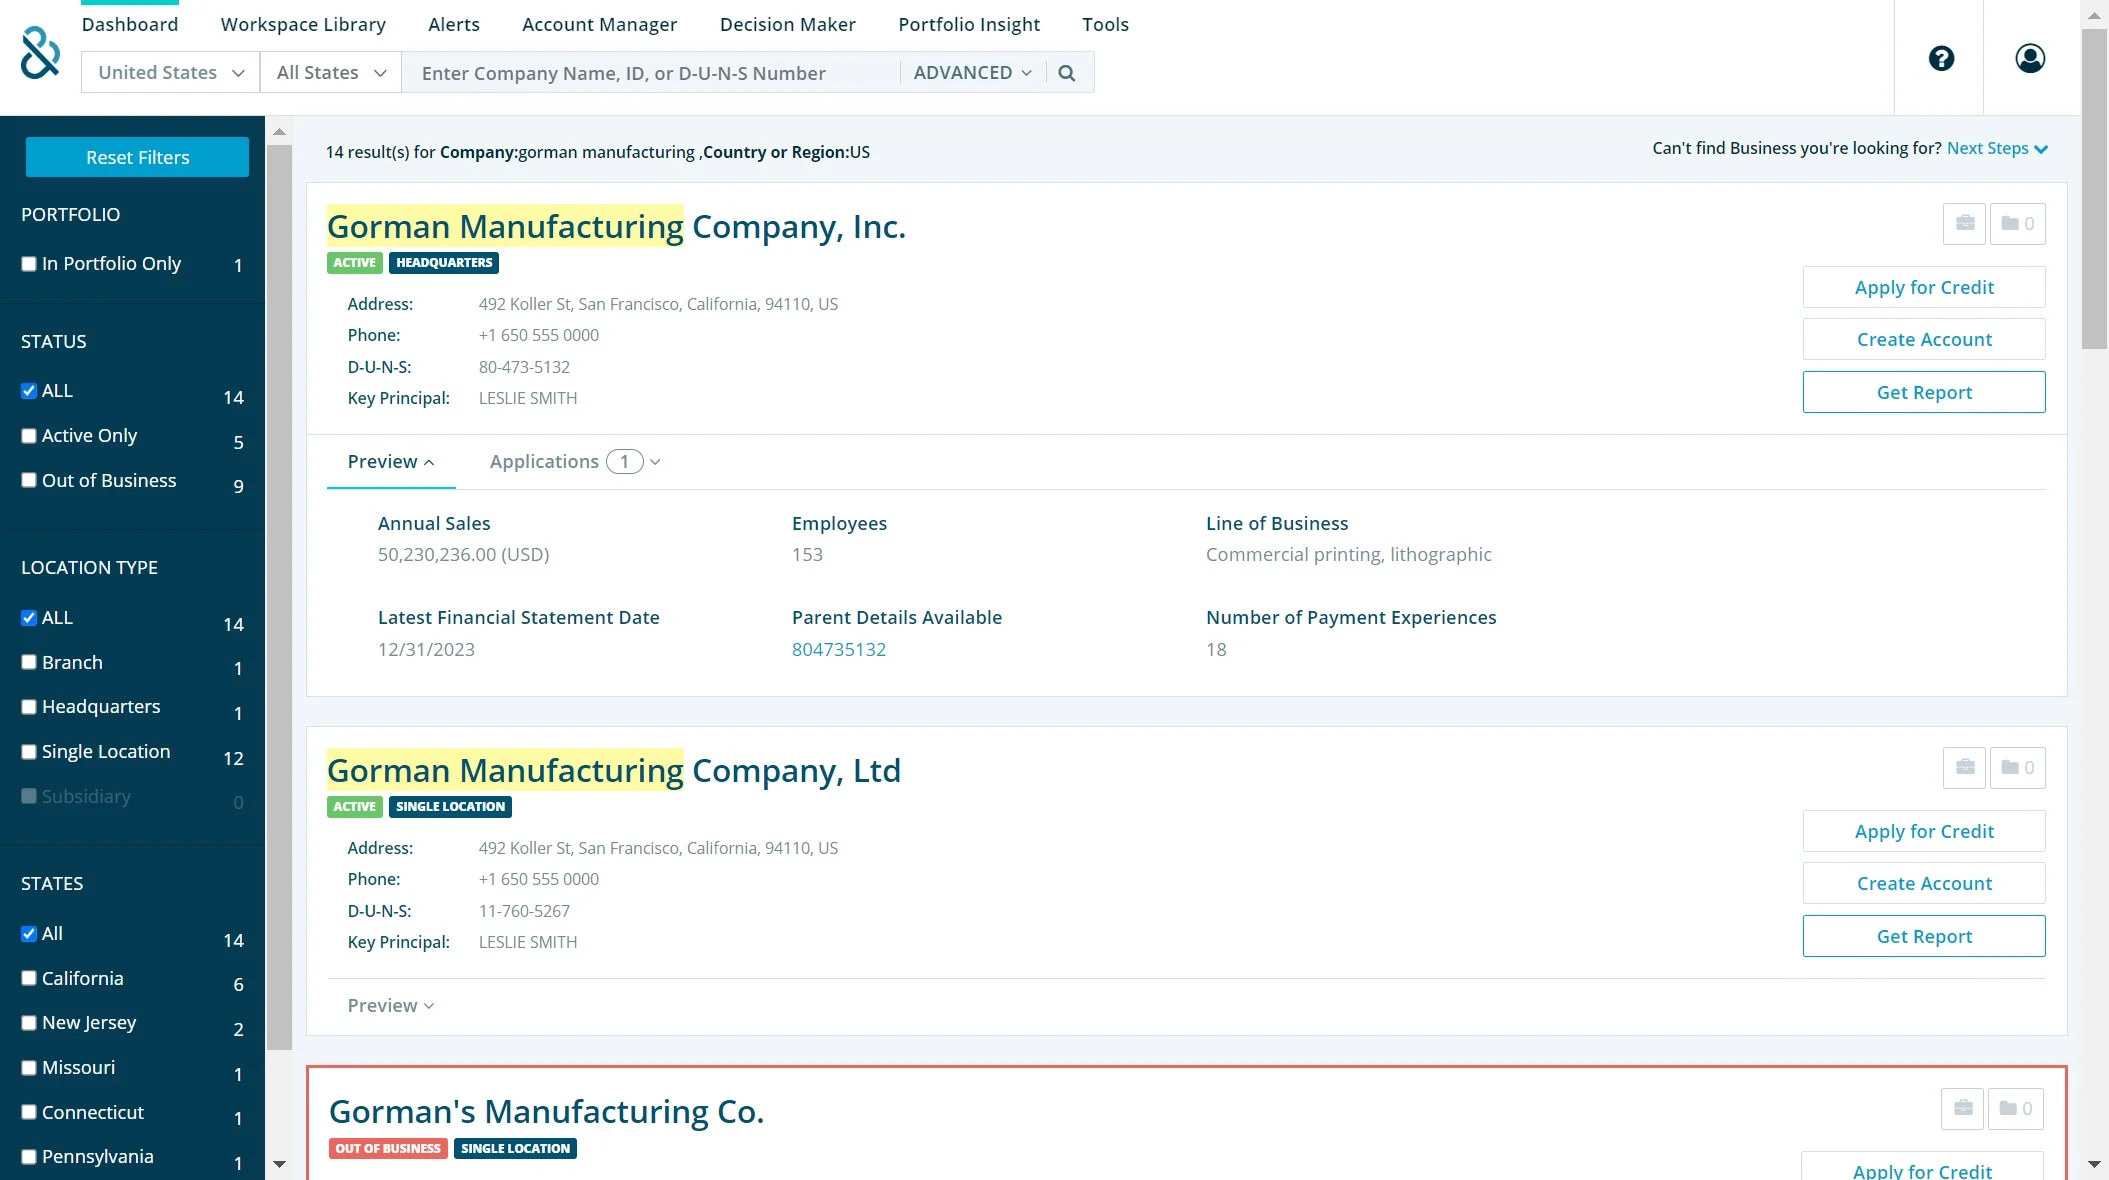Open Gorman's Manufacturing Co. title
This screenshot has height=1180, width=2109.
pos(546,1112)
